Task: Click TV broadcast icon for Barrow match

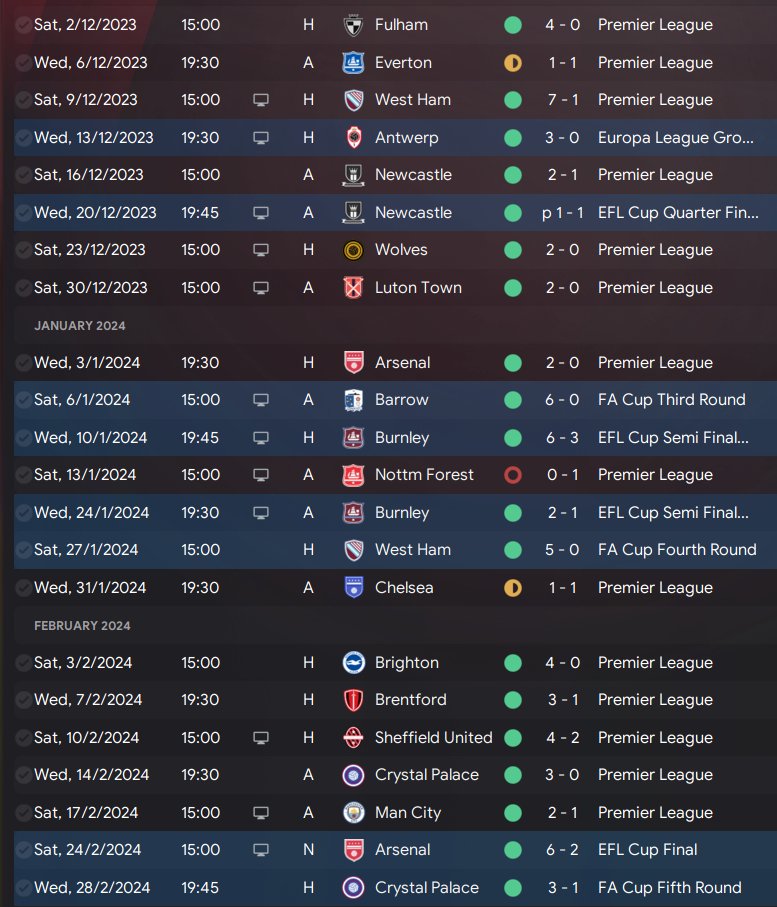Action: tap(261, 400)
